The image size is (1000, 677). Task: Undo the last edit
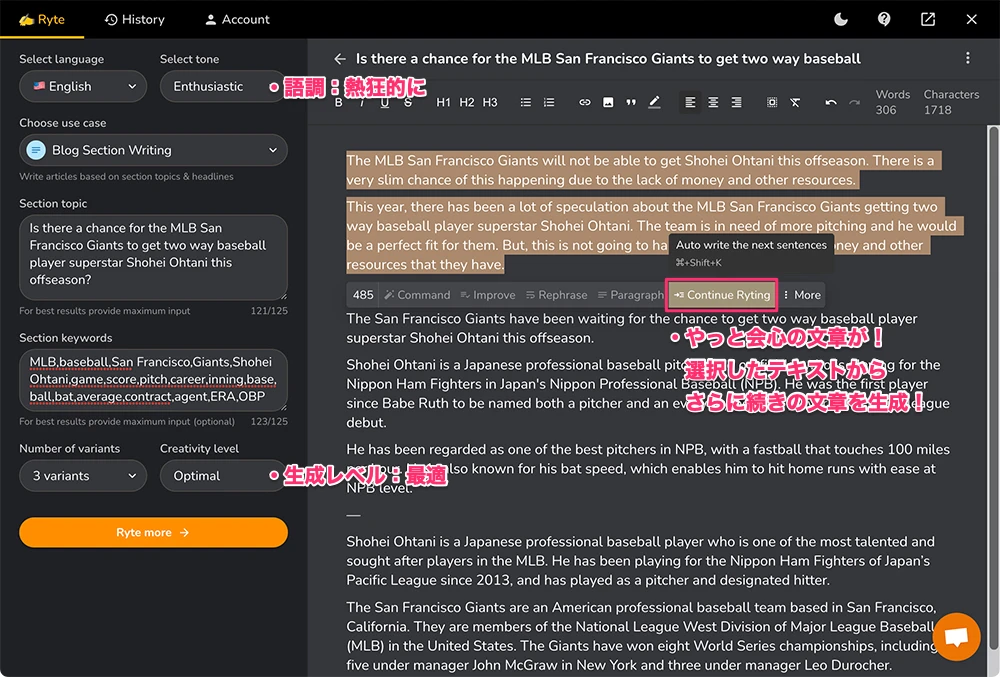(831, 103)
